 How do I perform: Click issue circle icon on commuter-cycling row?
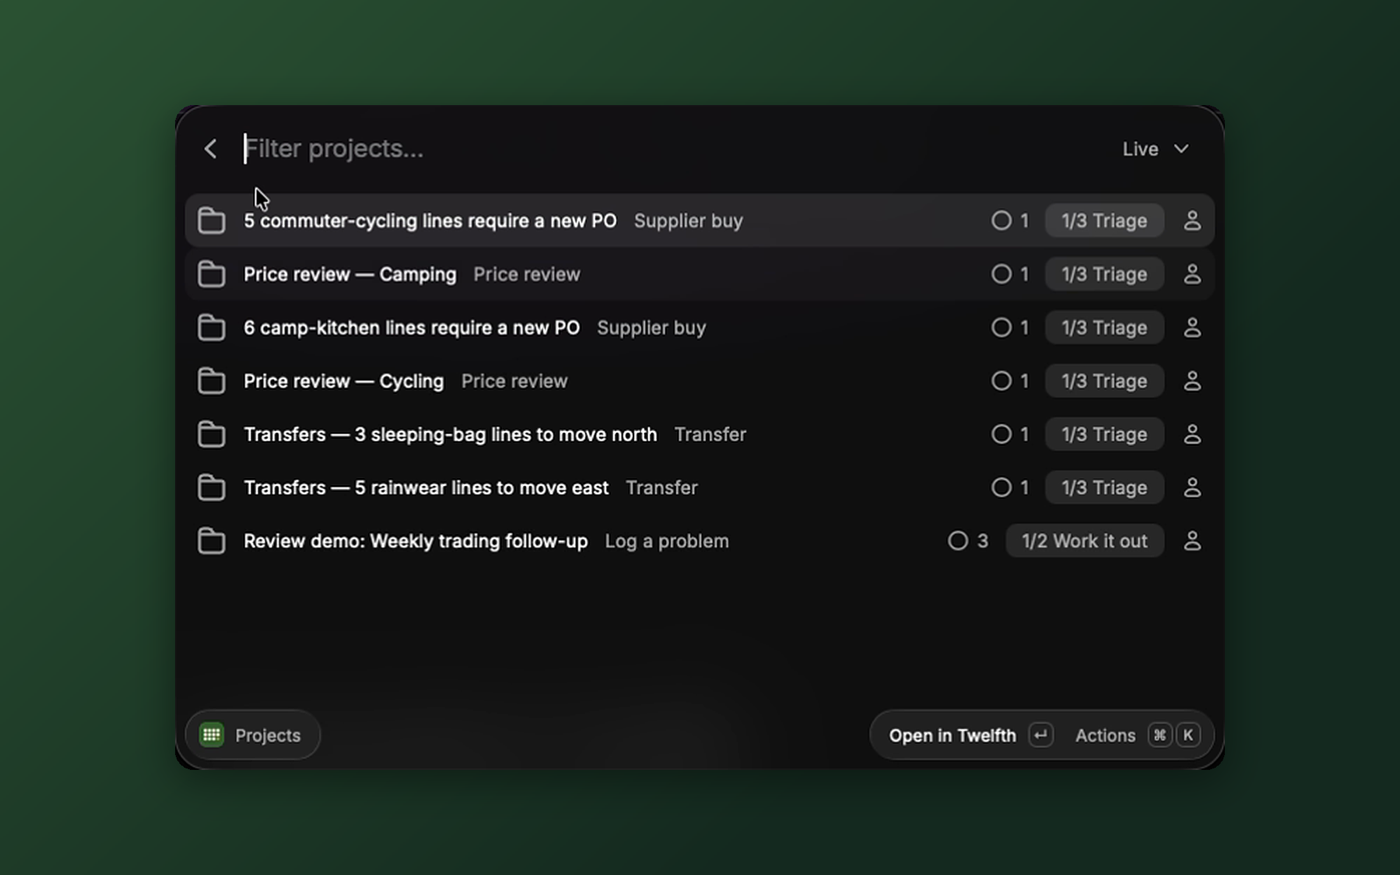(x=1001, y=221)
